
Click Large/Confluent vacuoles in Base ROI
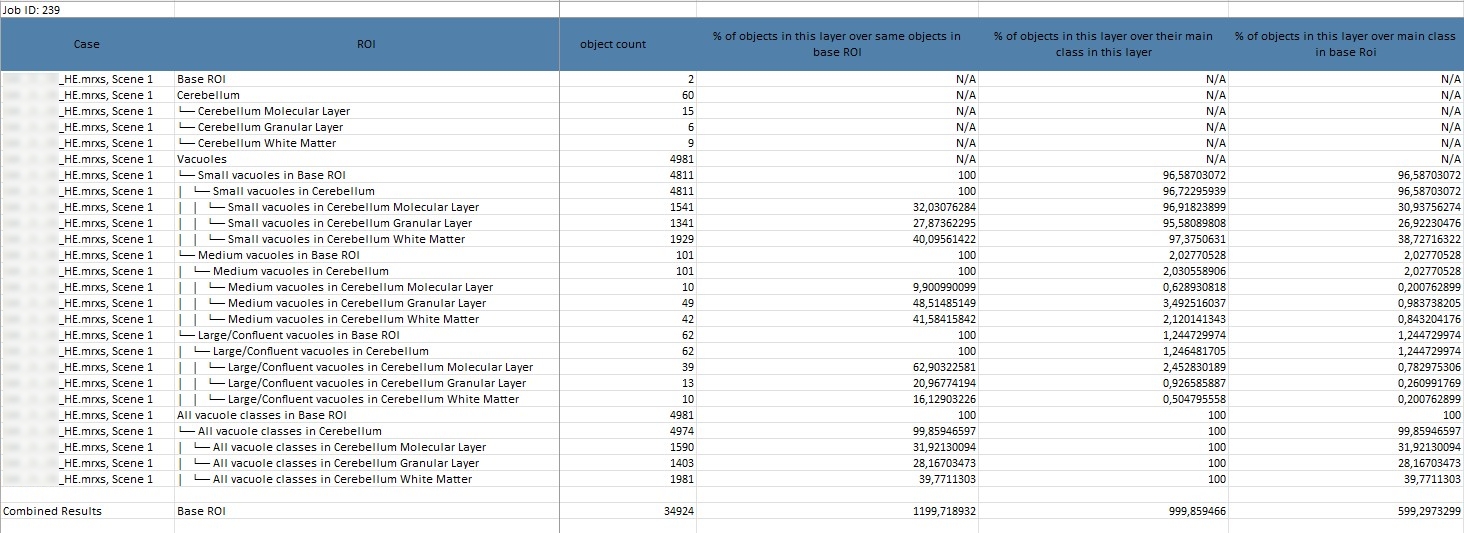pos(298,335)
